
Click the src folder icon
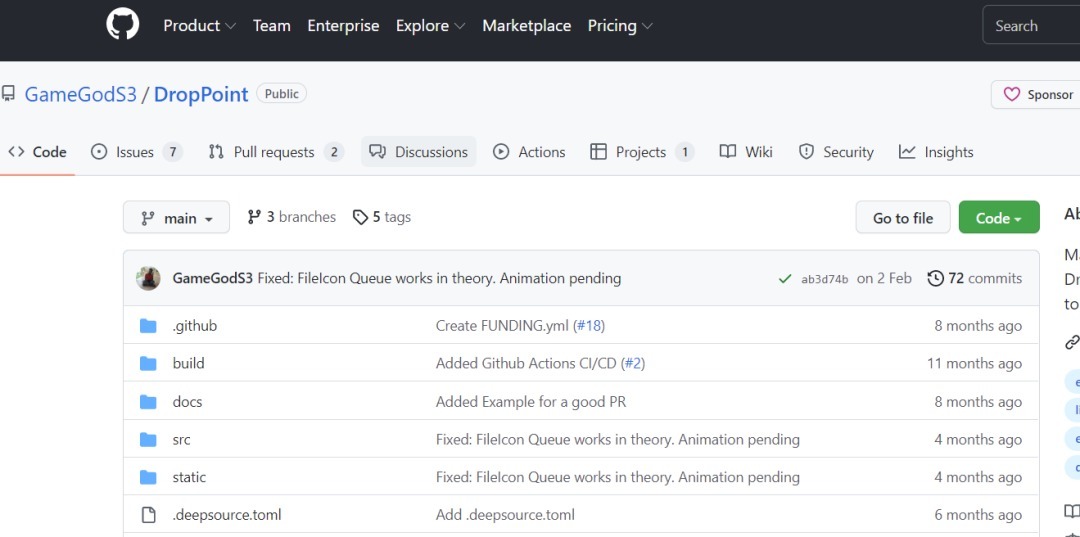[148, 439]
